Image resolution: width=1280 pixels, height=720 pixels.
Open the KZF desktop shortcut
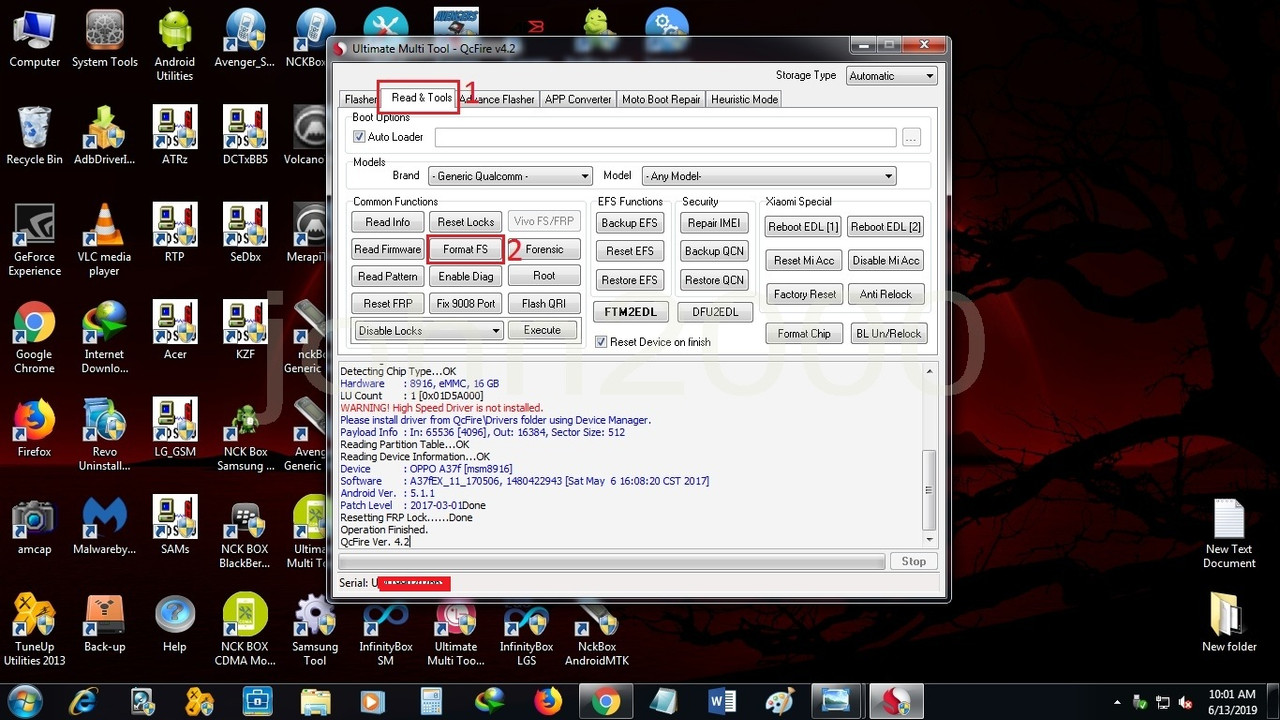(x=245, y=330)
